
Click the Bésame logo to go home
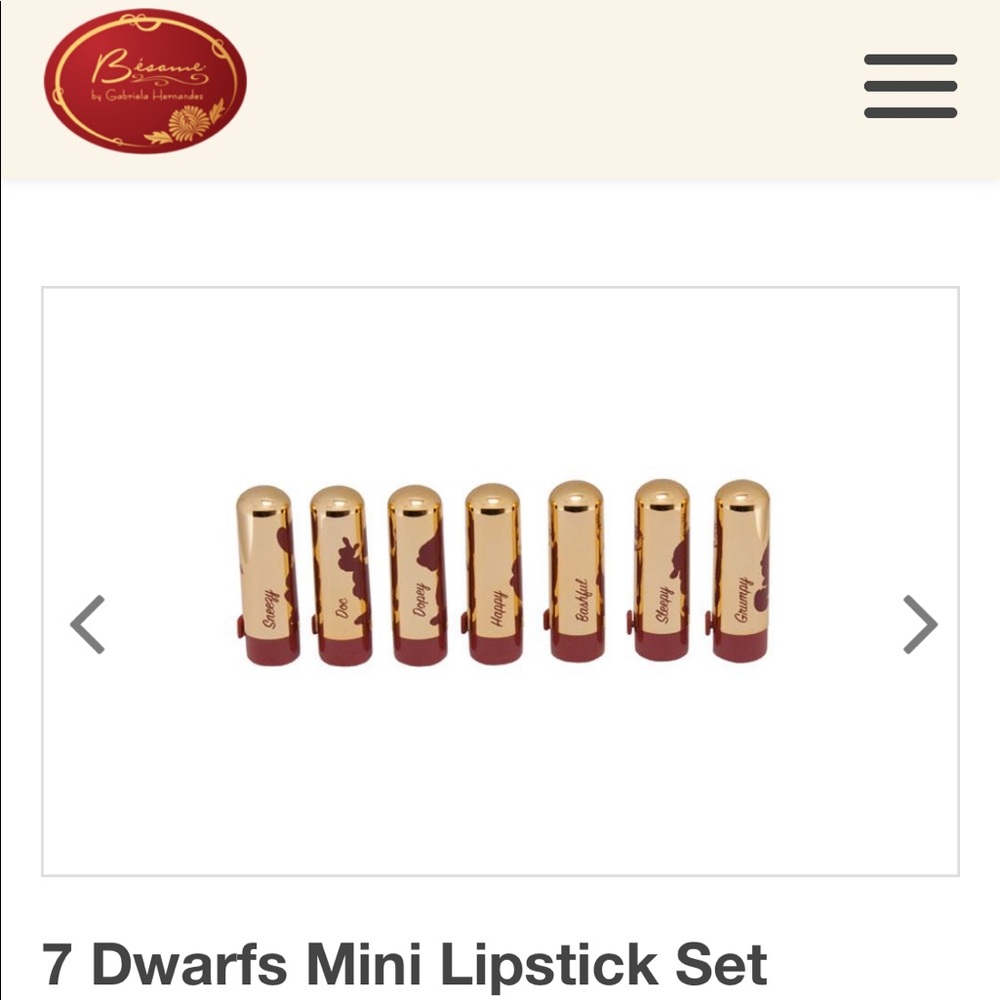coord(145,81)
